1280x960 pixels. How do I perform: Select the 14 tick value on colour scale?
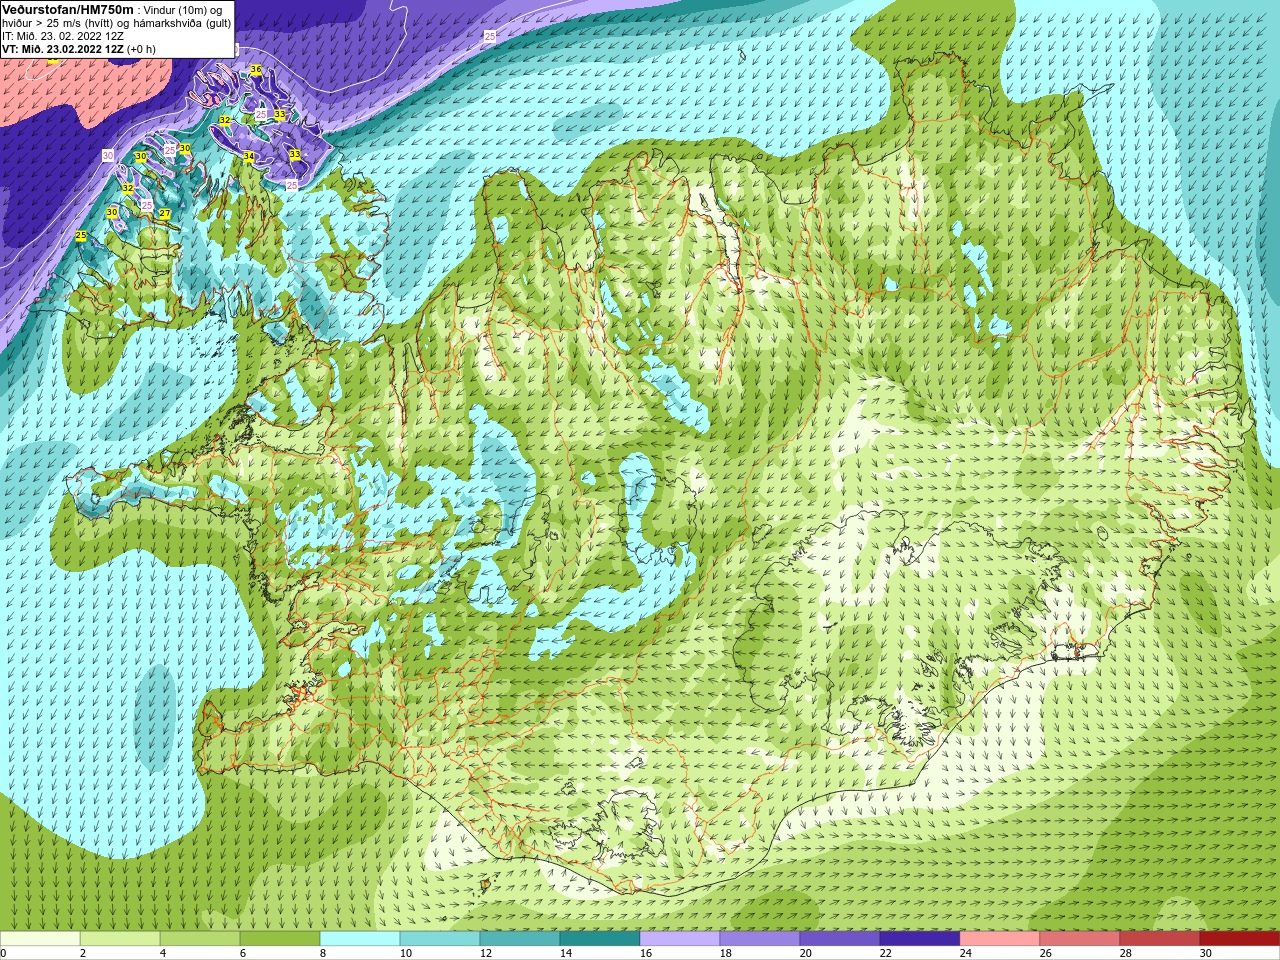(566, 953)
